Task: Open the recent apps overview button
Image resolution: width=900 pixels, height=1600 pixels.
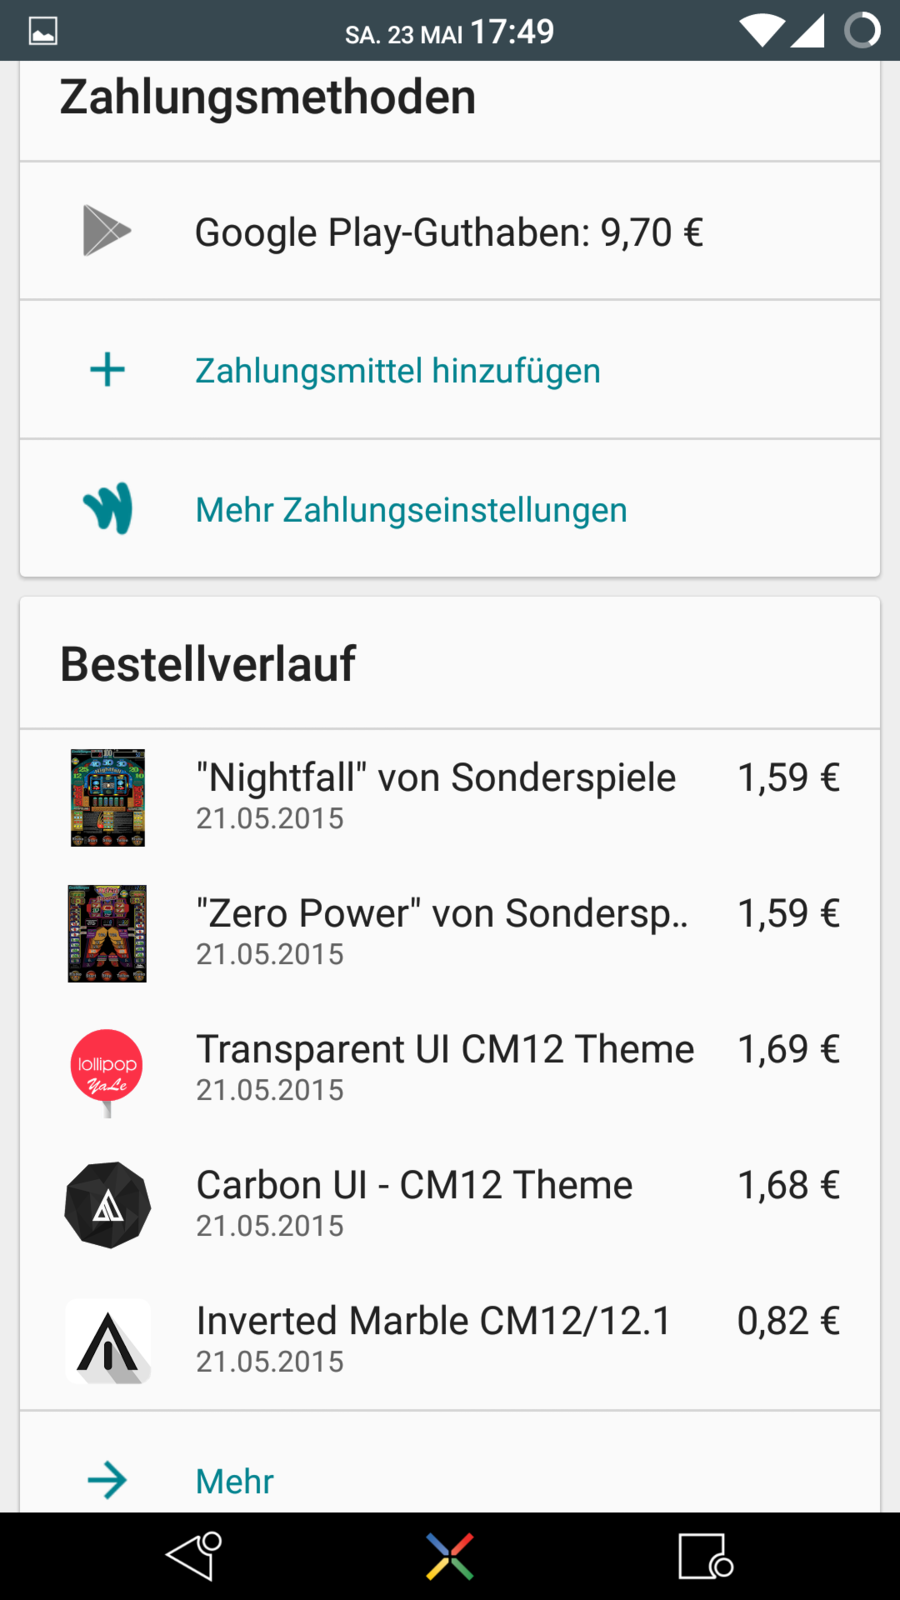Action: point(705,1557)
